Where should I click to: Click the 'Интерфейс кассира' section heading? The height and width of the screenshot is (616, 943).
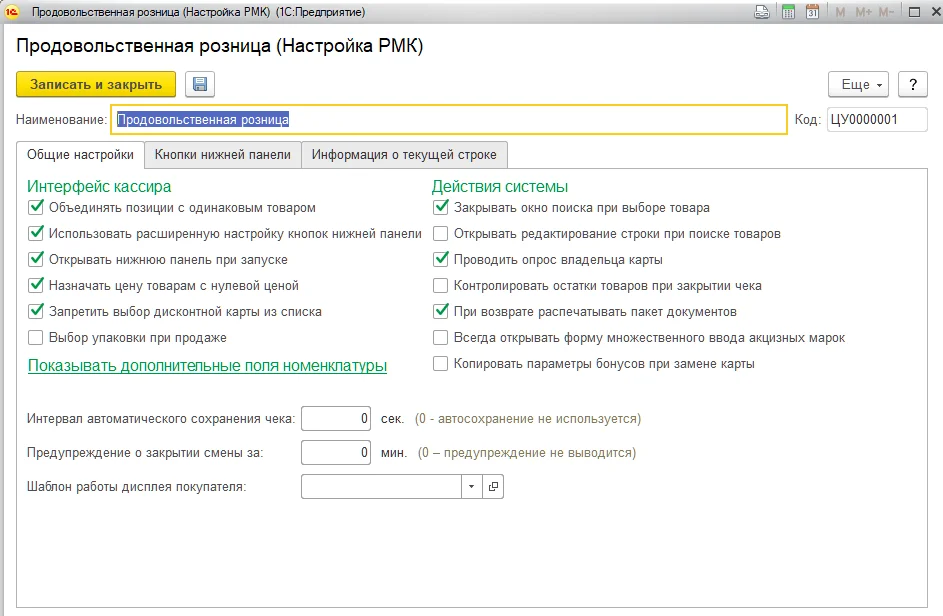(99, 186)
